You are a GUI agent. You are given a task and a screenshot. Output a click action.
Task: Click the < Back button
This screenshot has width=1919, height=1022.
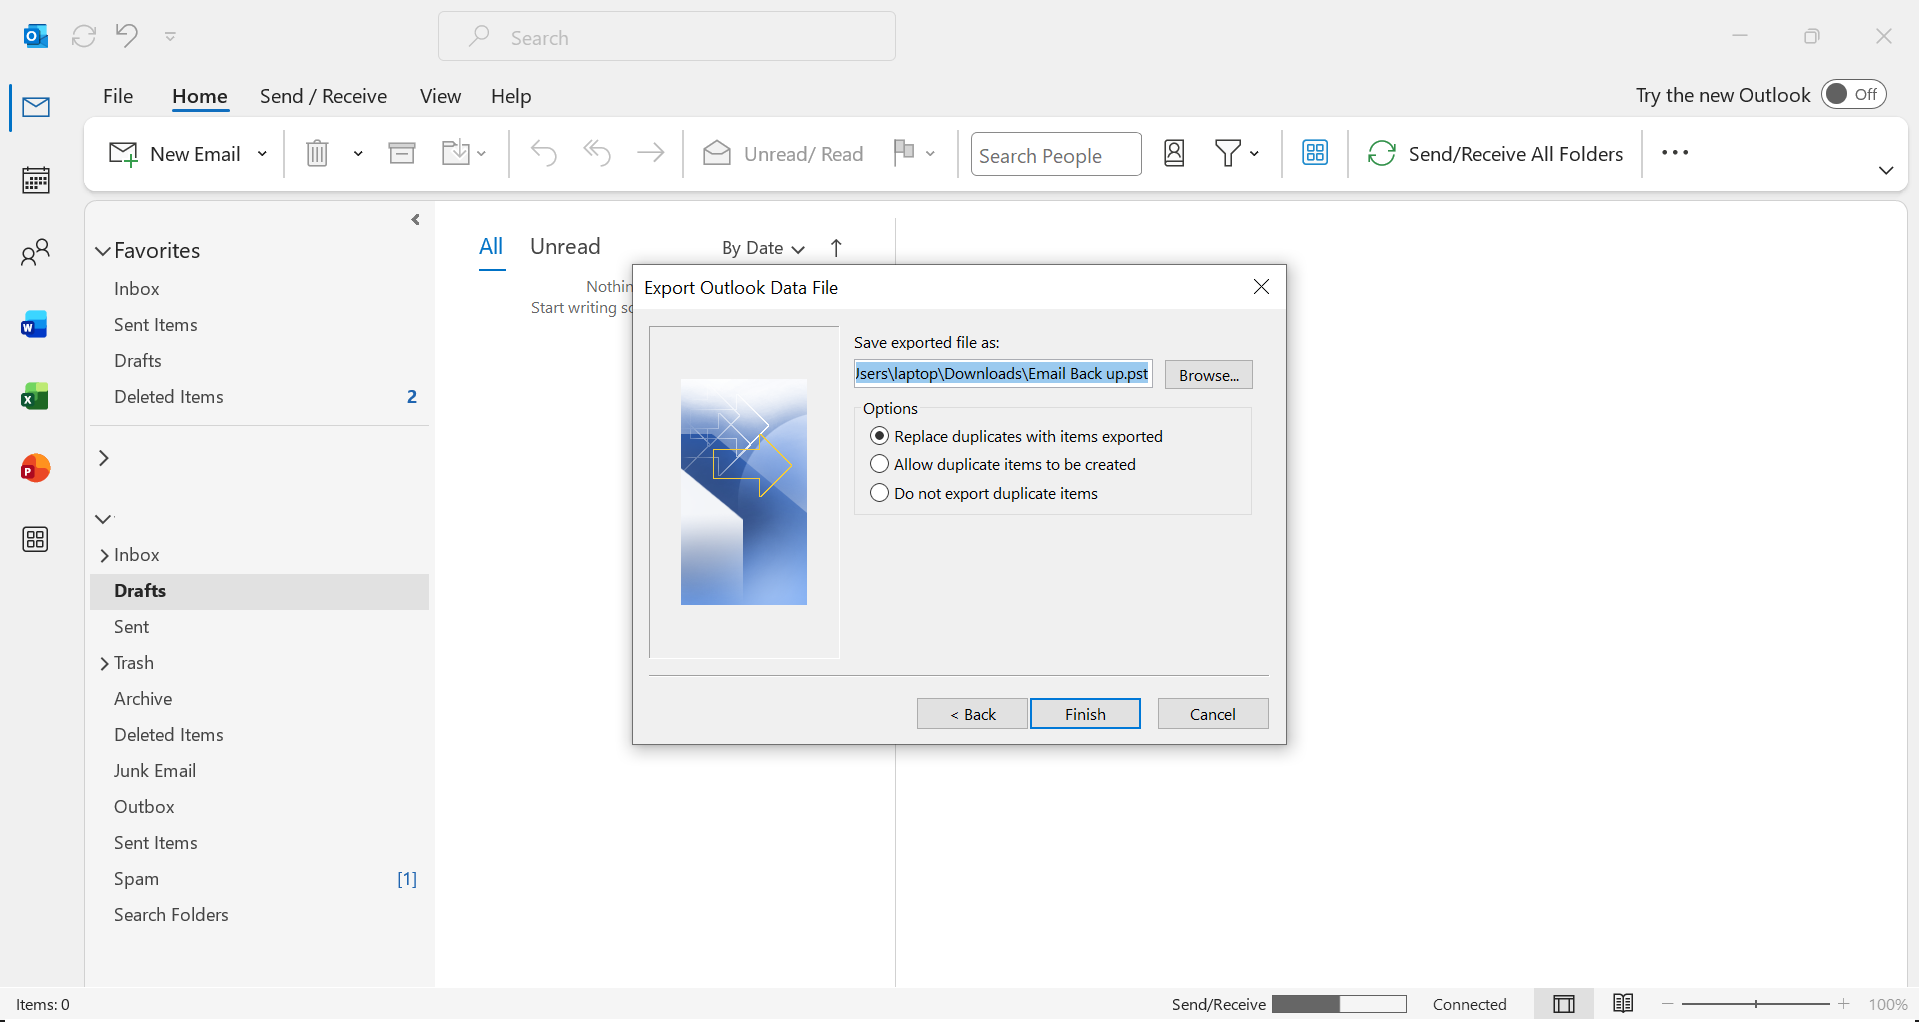coord(972,714)
